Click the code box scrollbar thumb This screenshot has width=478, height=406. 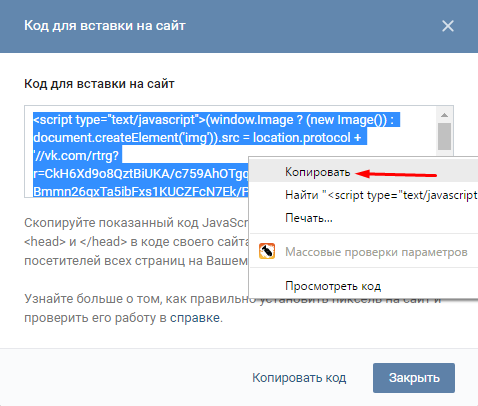click(444, 137)
